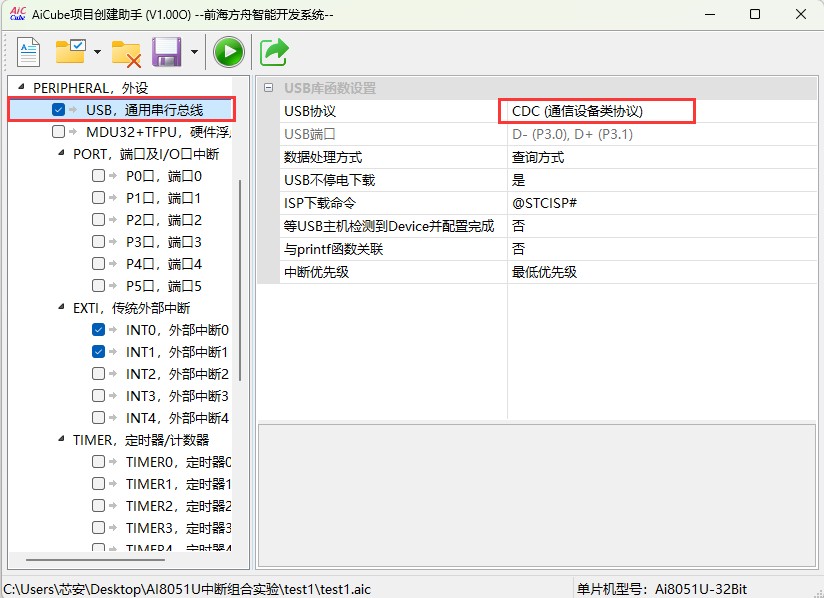Check the P1口, 端口1 checkbox

click(98, 198)
